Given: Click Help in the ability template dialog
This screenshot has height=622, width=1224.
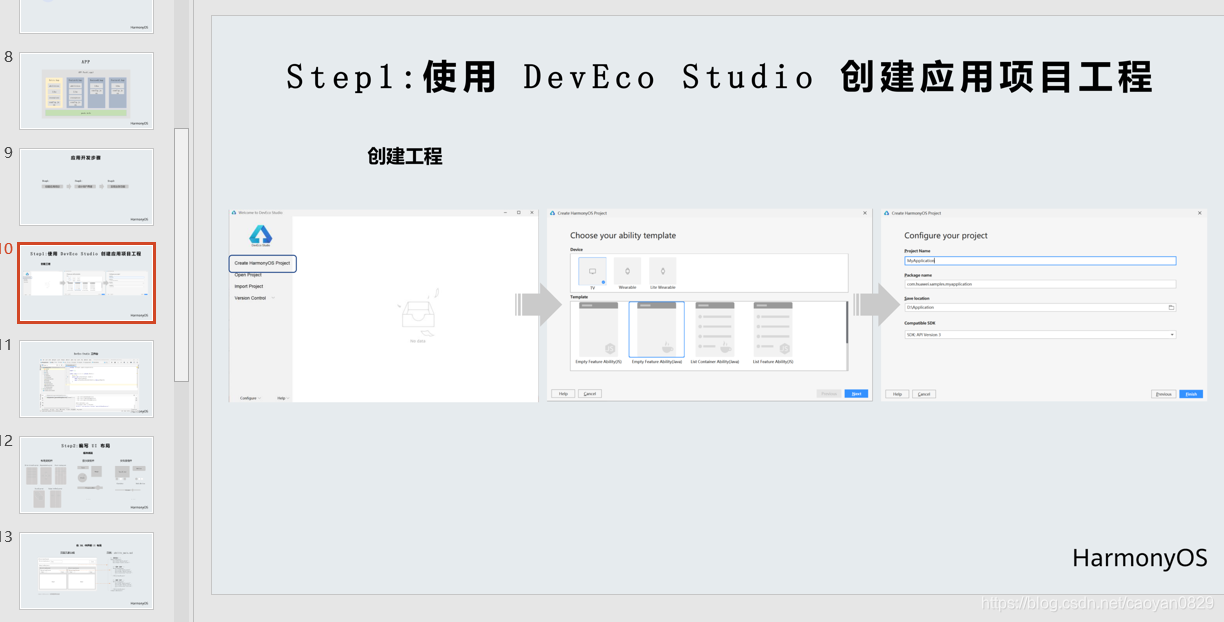Looking at the screenshot, I should 563,394.
